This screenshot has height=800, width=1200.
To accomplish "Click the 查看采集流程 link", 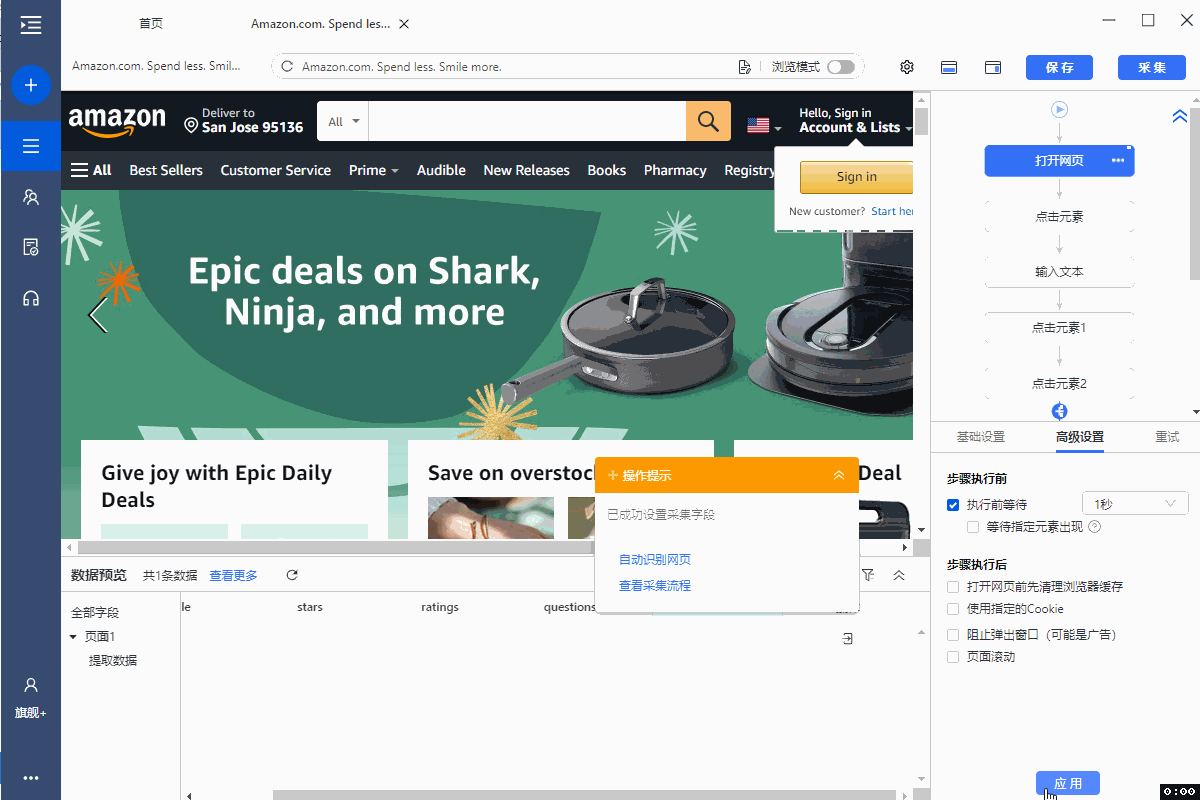I will pos(655,586).
